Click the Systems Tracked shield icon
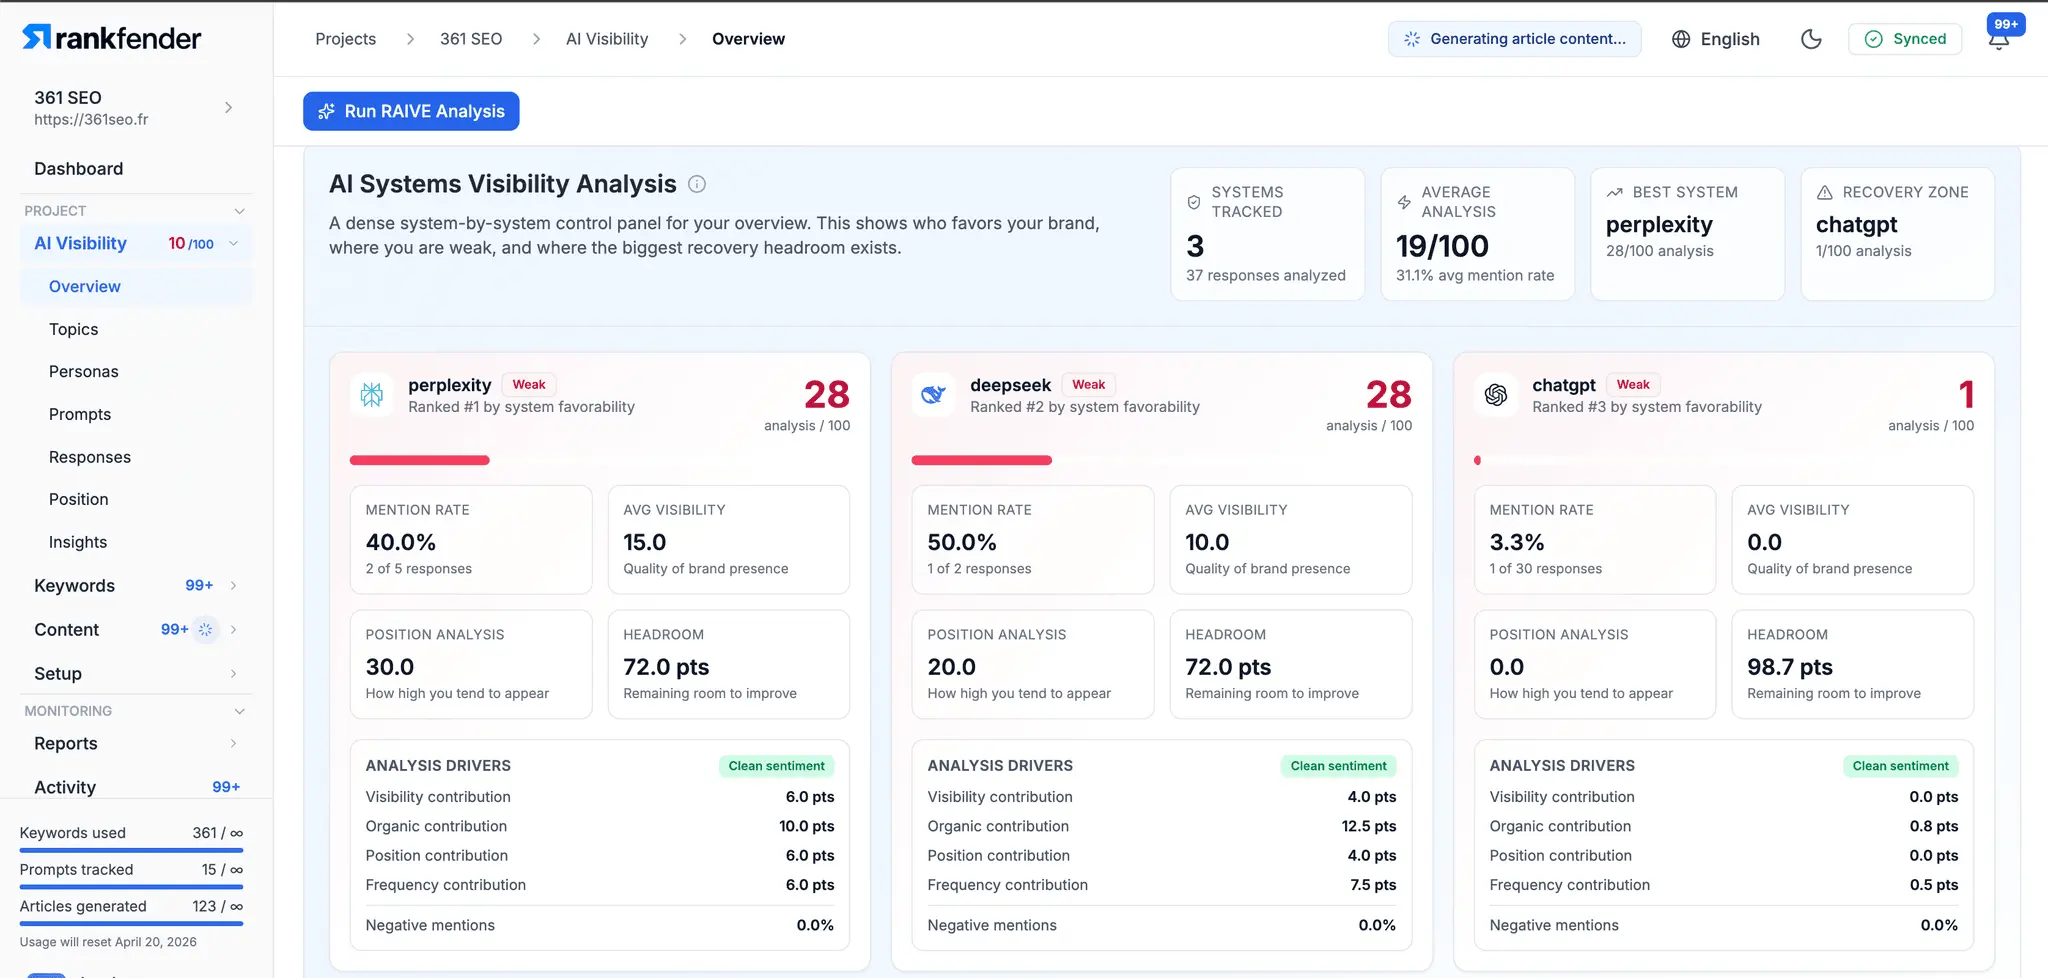2048x978 pixels. coord(1194,202)
